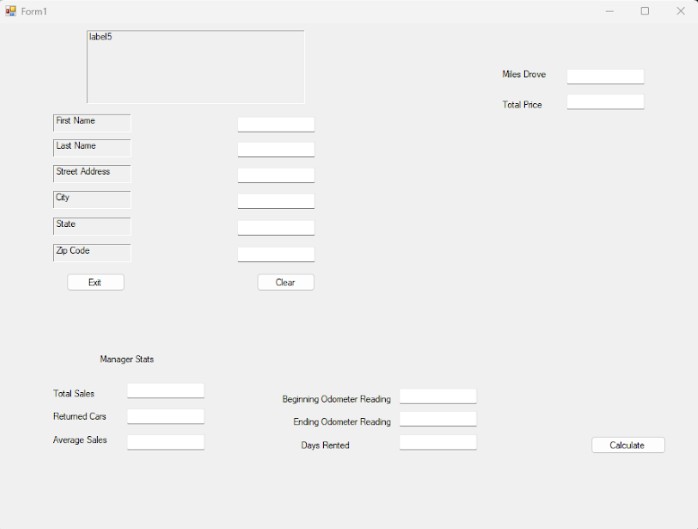Screen dimensions: 698x529
Task: Activate the State input box
Action: coord(275,228)
